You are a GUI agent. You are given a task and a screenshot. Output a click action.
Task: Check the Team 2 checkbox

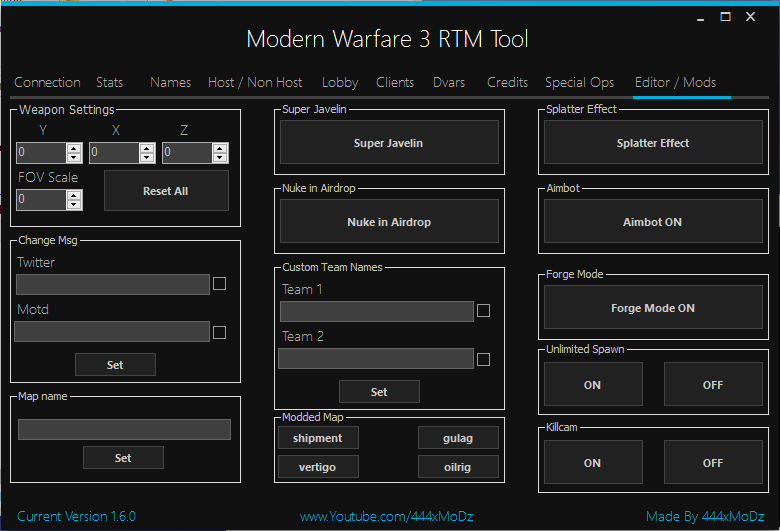483,359
